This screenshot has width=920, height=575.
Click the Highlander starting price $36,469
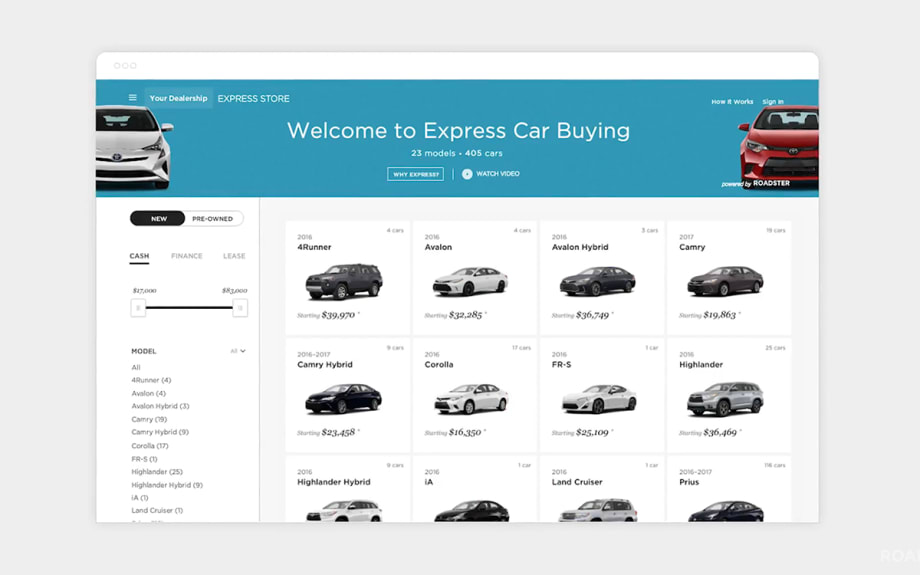(x=720, y=432)
